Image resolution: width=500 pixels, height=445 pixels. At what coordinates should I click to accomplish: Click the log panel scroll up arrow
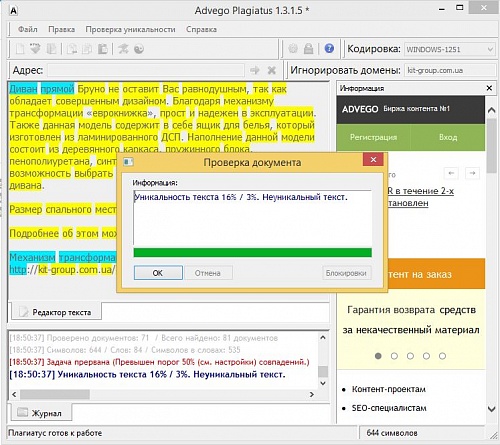[x=323, y=337]
